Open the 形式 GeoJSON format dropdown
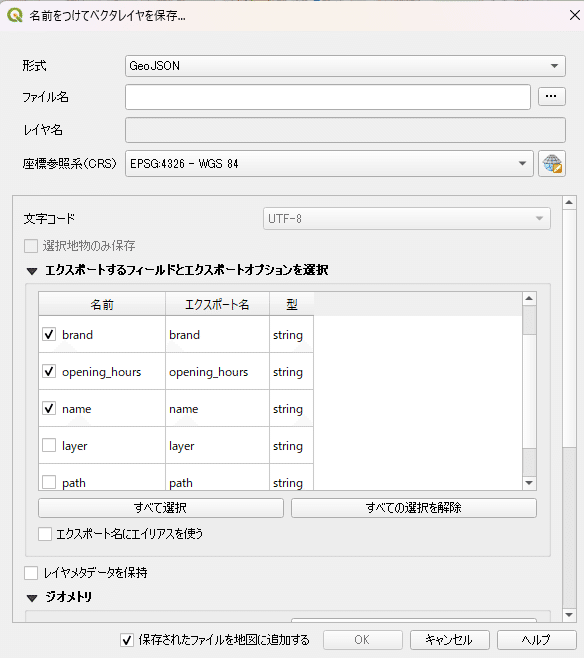Screen dimensions: 584x658 click(345, 66)
